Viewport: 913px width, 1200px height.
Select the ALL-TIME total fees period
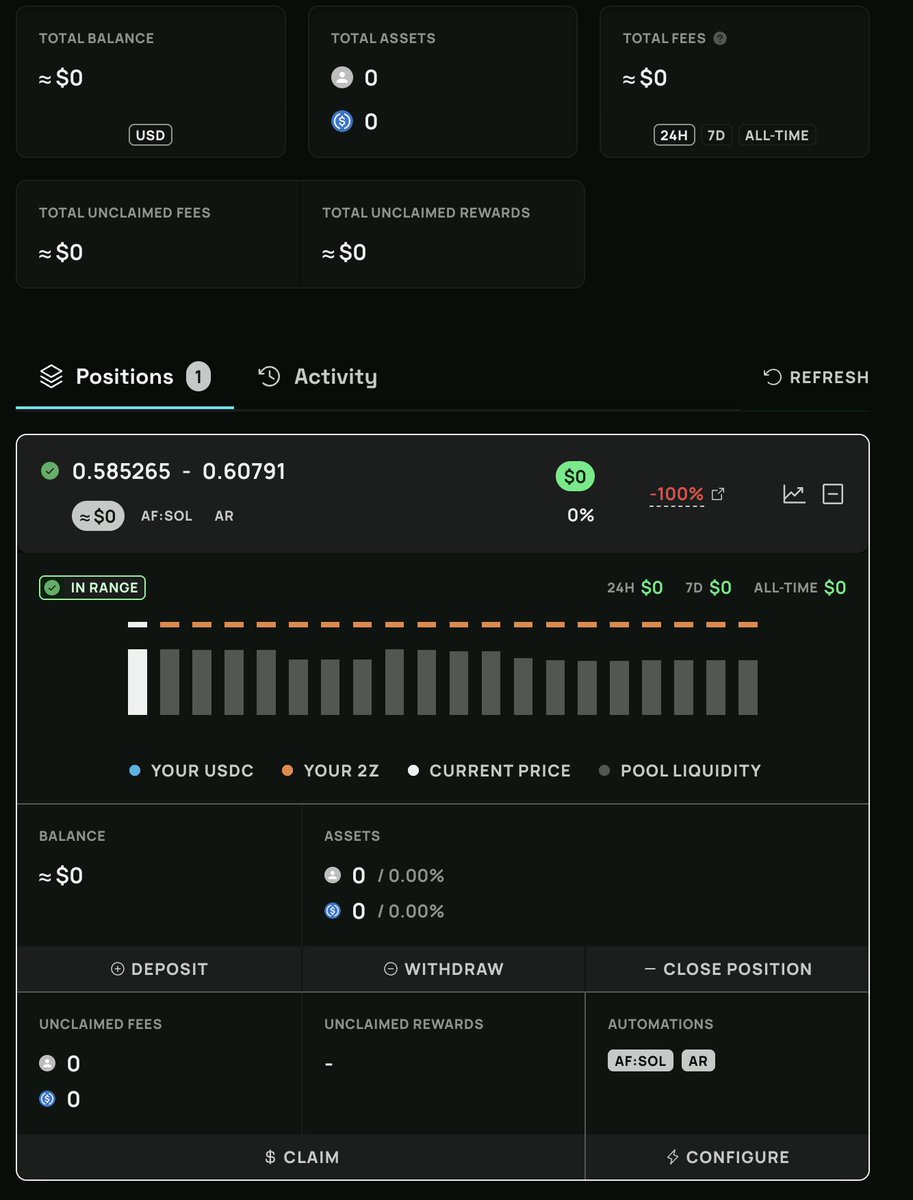click(777, 135)
